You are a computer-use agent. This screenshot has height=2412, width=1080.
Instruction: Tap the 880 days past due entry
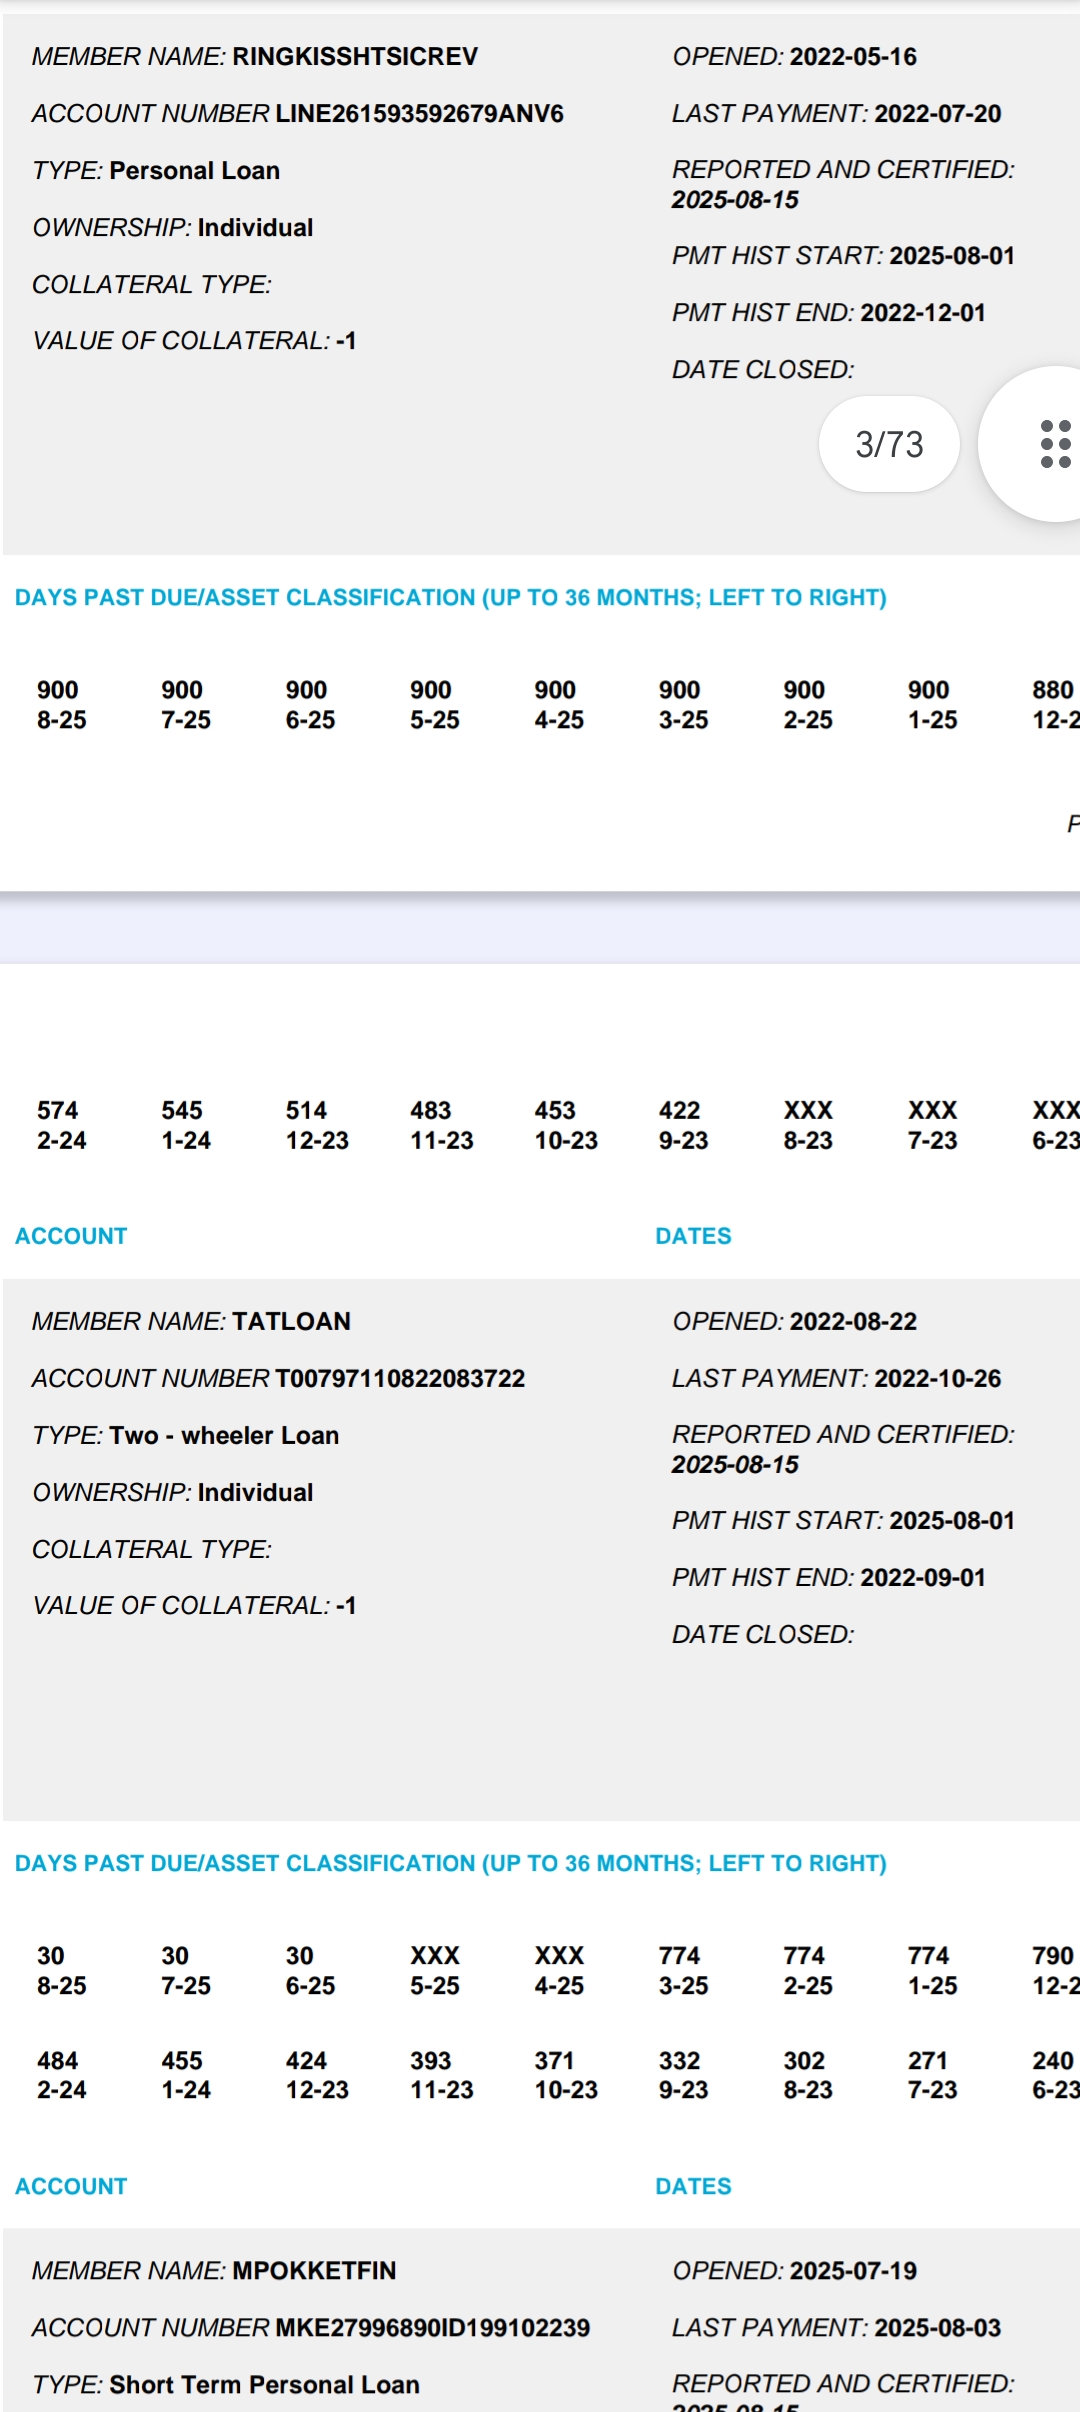click(x=1053, y=704)
